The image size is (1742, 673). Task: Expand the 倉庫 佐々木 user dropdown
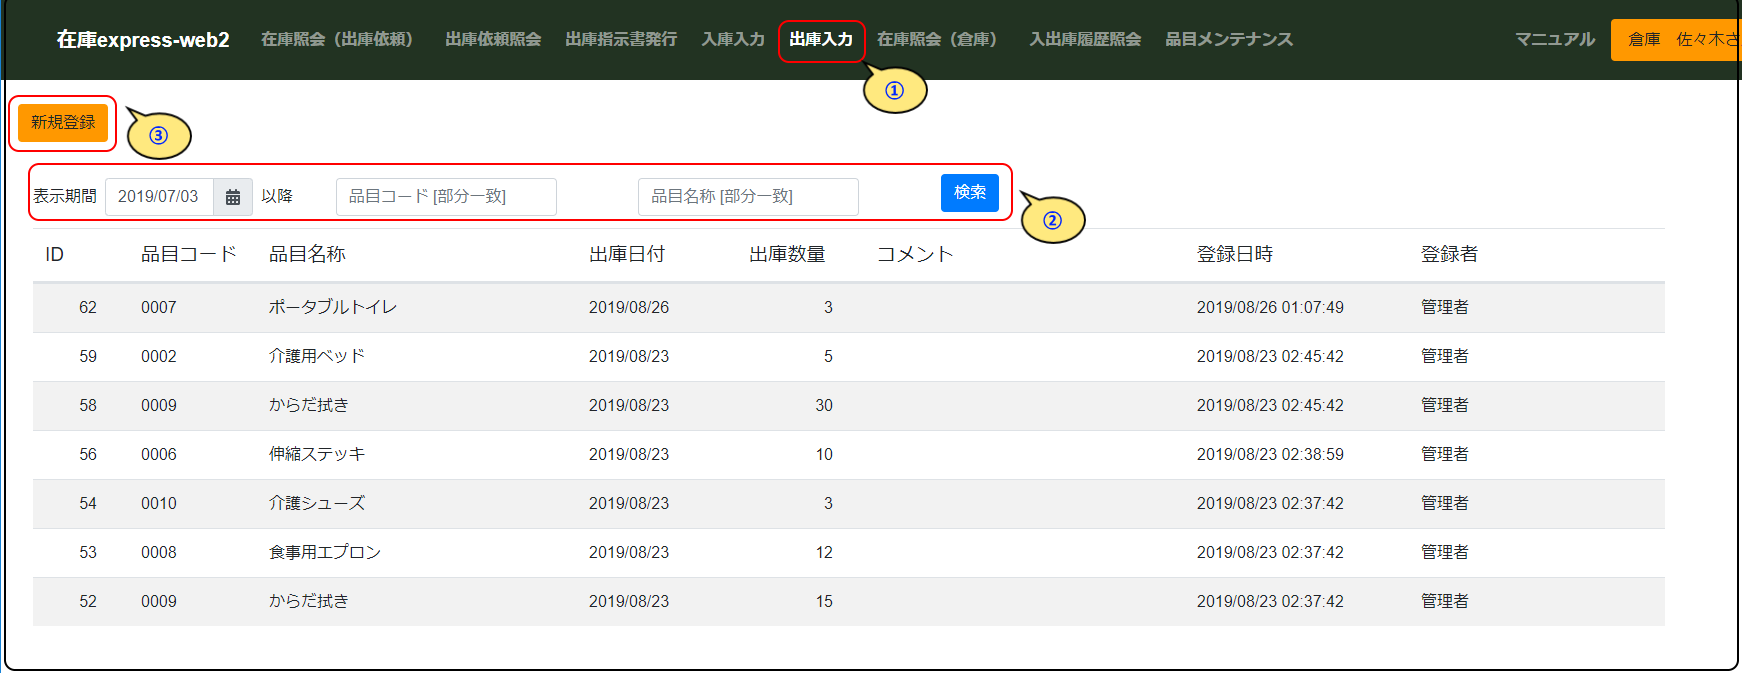click(1676, 40)
